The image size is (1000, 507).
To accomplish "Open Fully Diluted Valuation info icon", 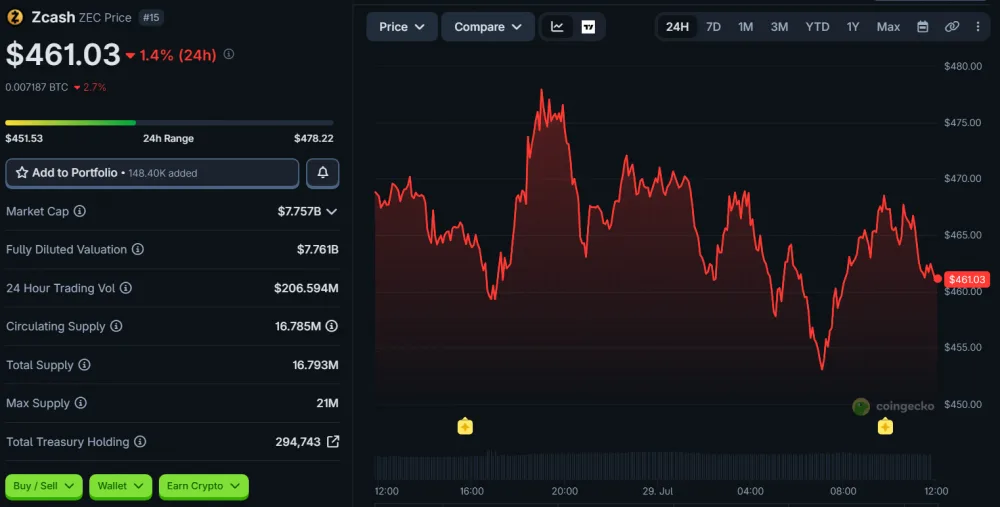I will click(x=138, y=249).
